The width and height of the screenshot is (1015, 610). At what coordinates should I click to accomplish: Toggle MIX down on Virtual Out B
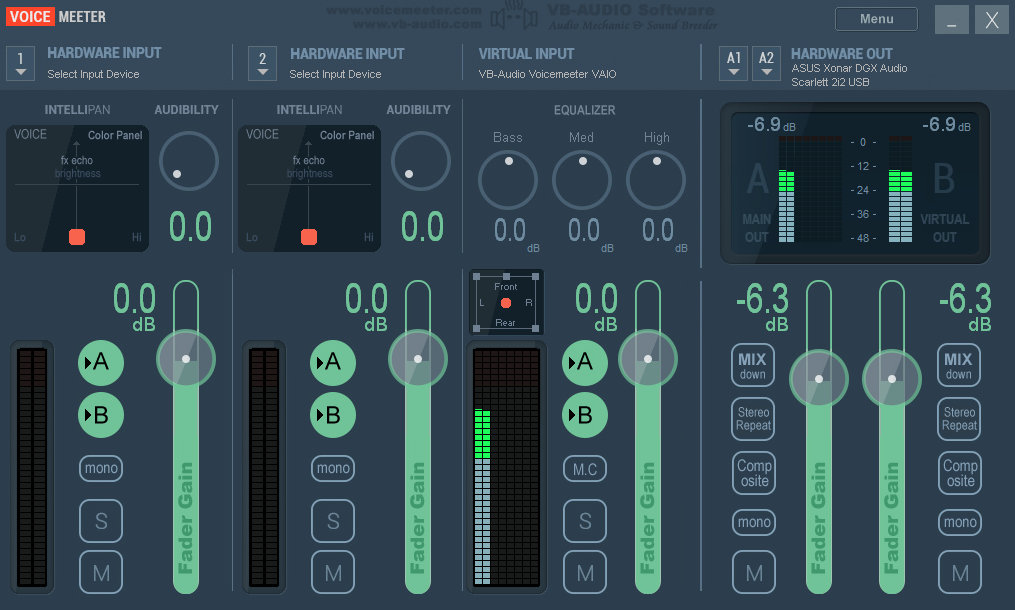[x=959, y=365]
